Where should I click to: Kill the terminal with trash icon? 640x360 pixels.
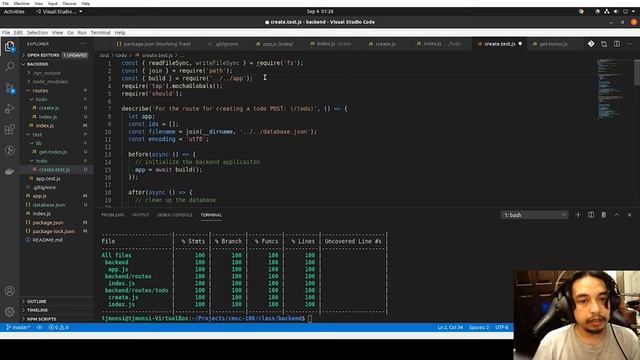click(x=604, y=215)
